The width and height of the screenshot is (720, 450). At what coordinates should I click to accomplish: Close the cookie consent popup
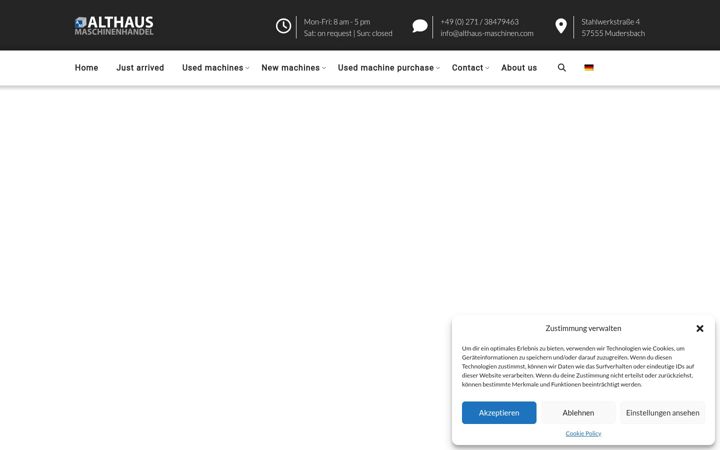tap(700, 328)
